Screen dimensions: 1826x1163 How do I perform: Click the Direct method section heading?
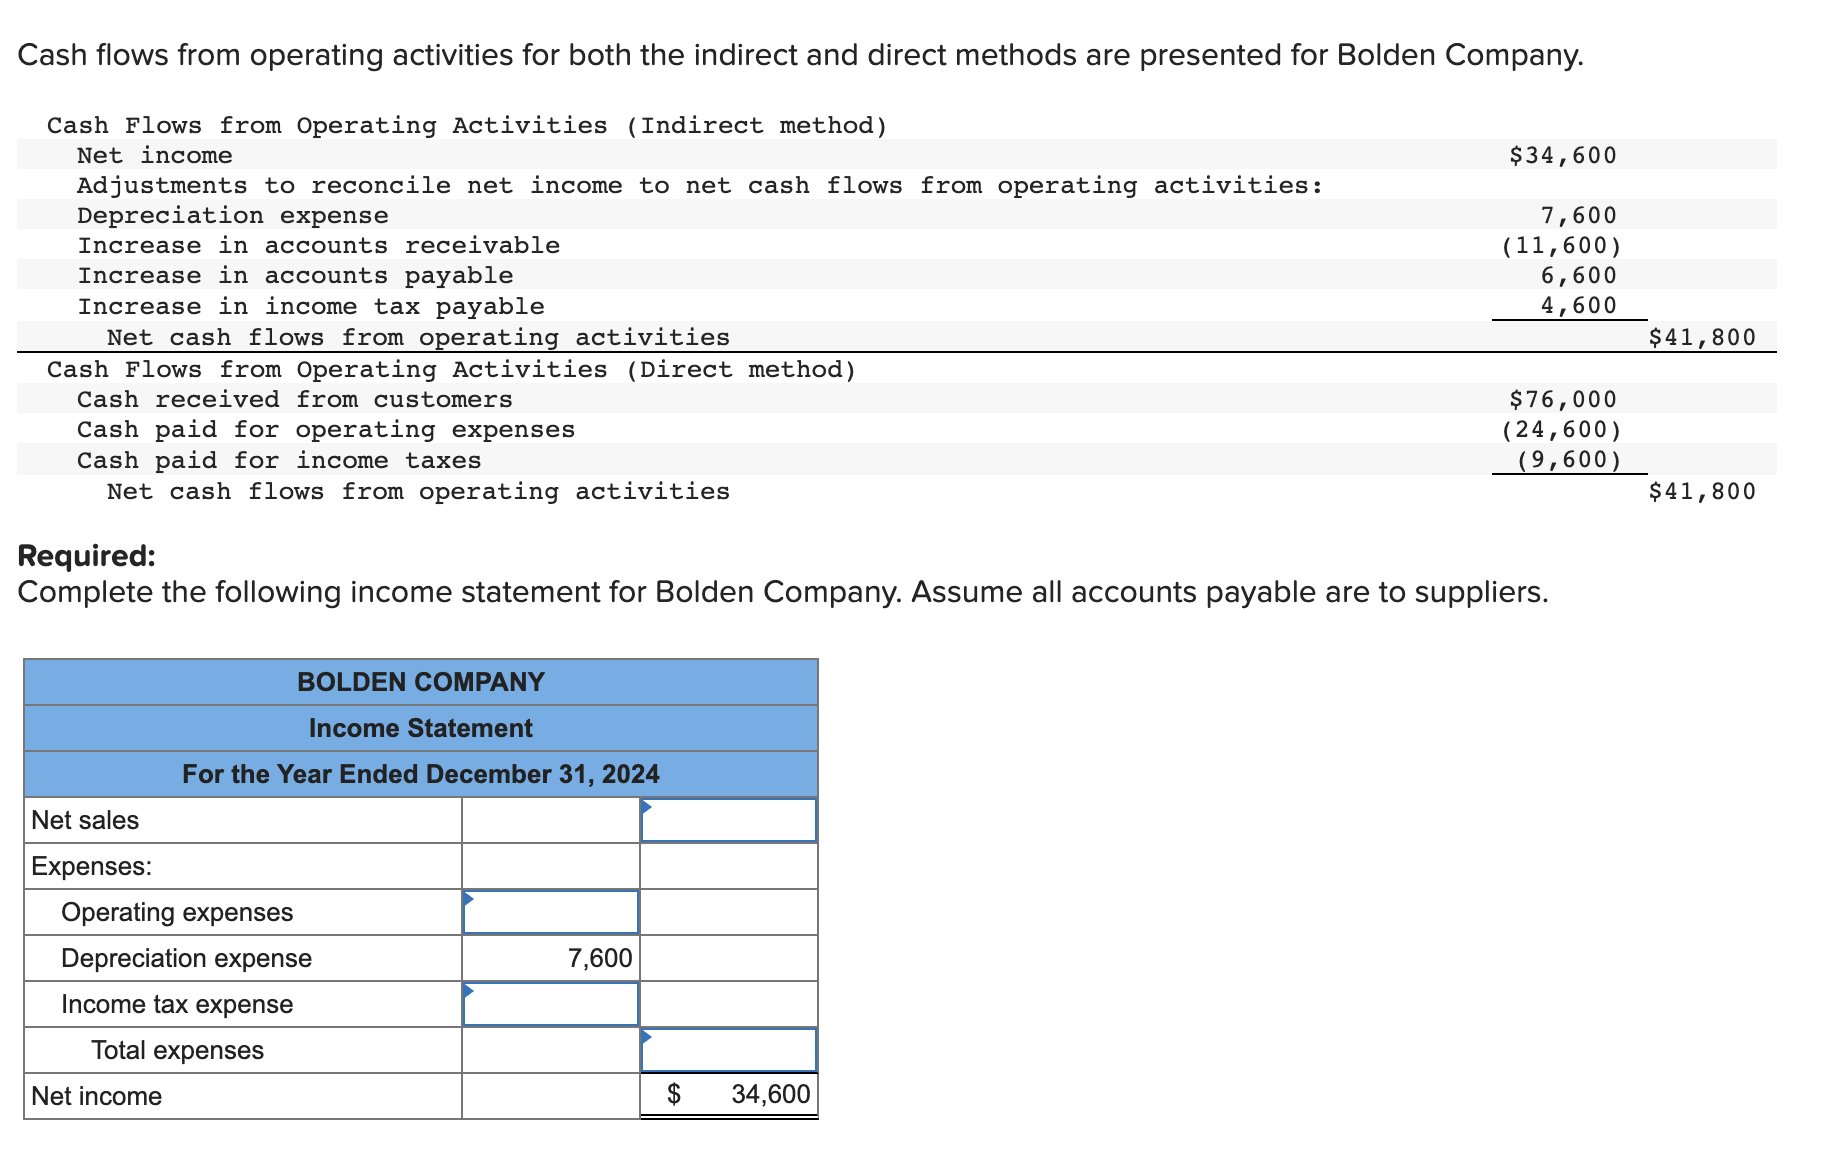point(452,369)
